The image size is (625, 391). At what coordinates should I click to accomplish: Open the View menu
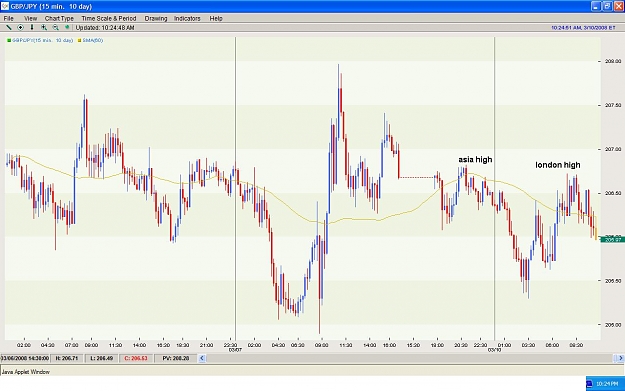coord(30,18)
